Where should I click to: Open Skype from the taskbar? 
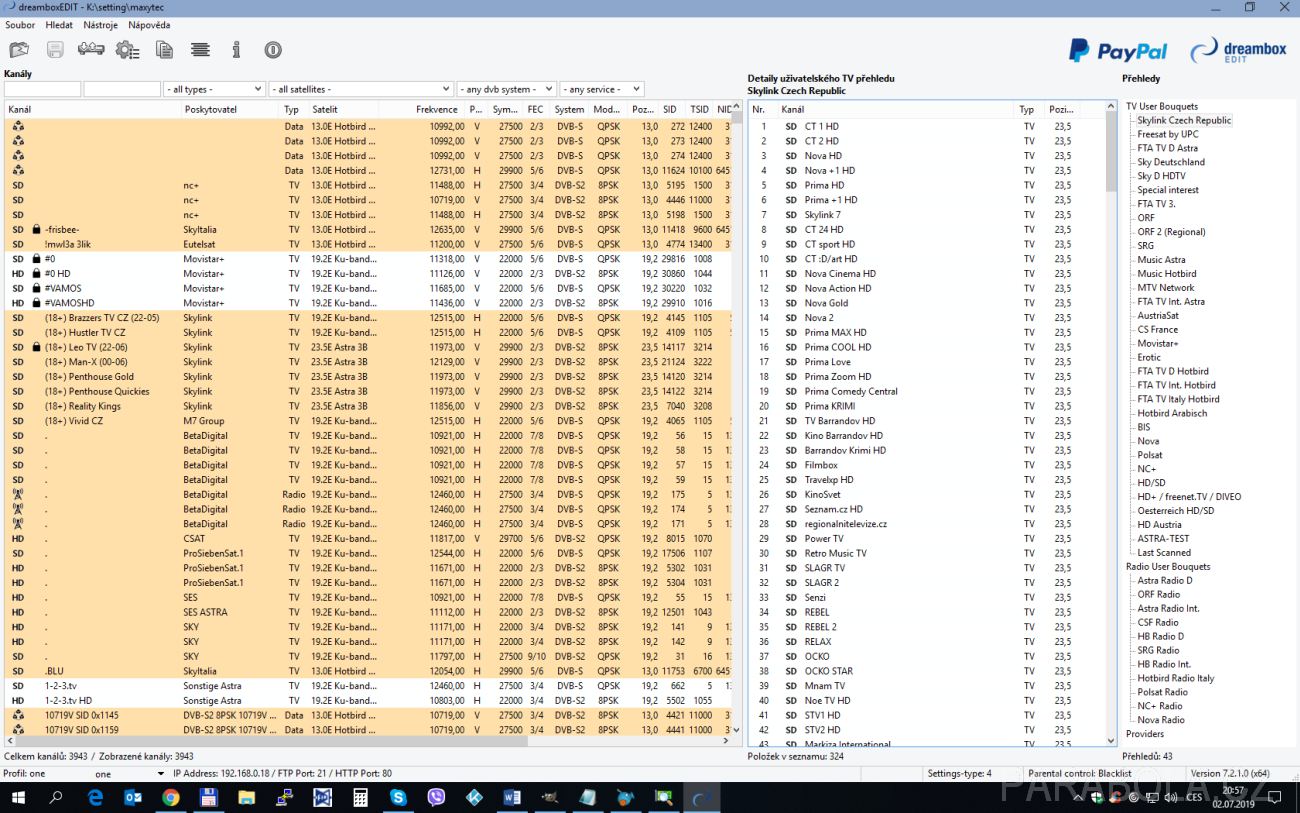(398, 797)
